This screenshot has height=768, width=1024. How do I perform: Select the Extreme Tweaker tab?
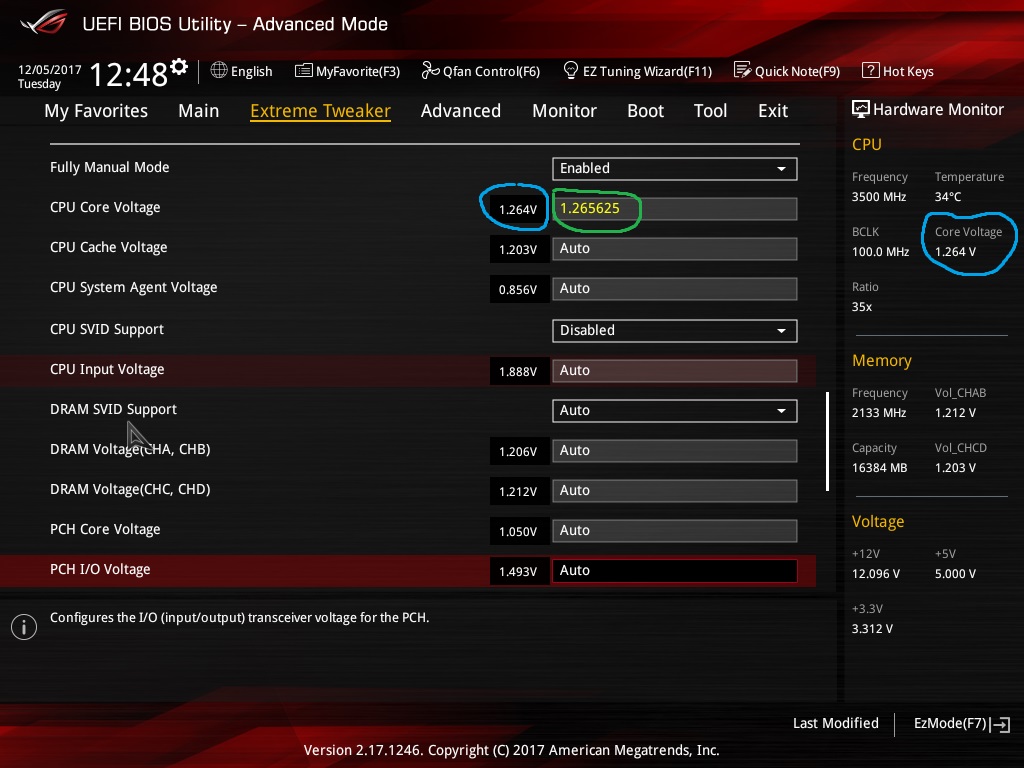tap(321, 111)
